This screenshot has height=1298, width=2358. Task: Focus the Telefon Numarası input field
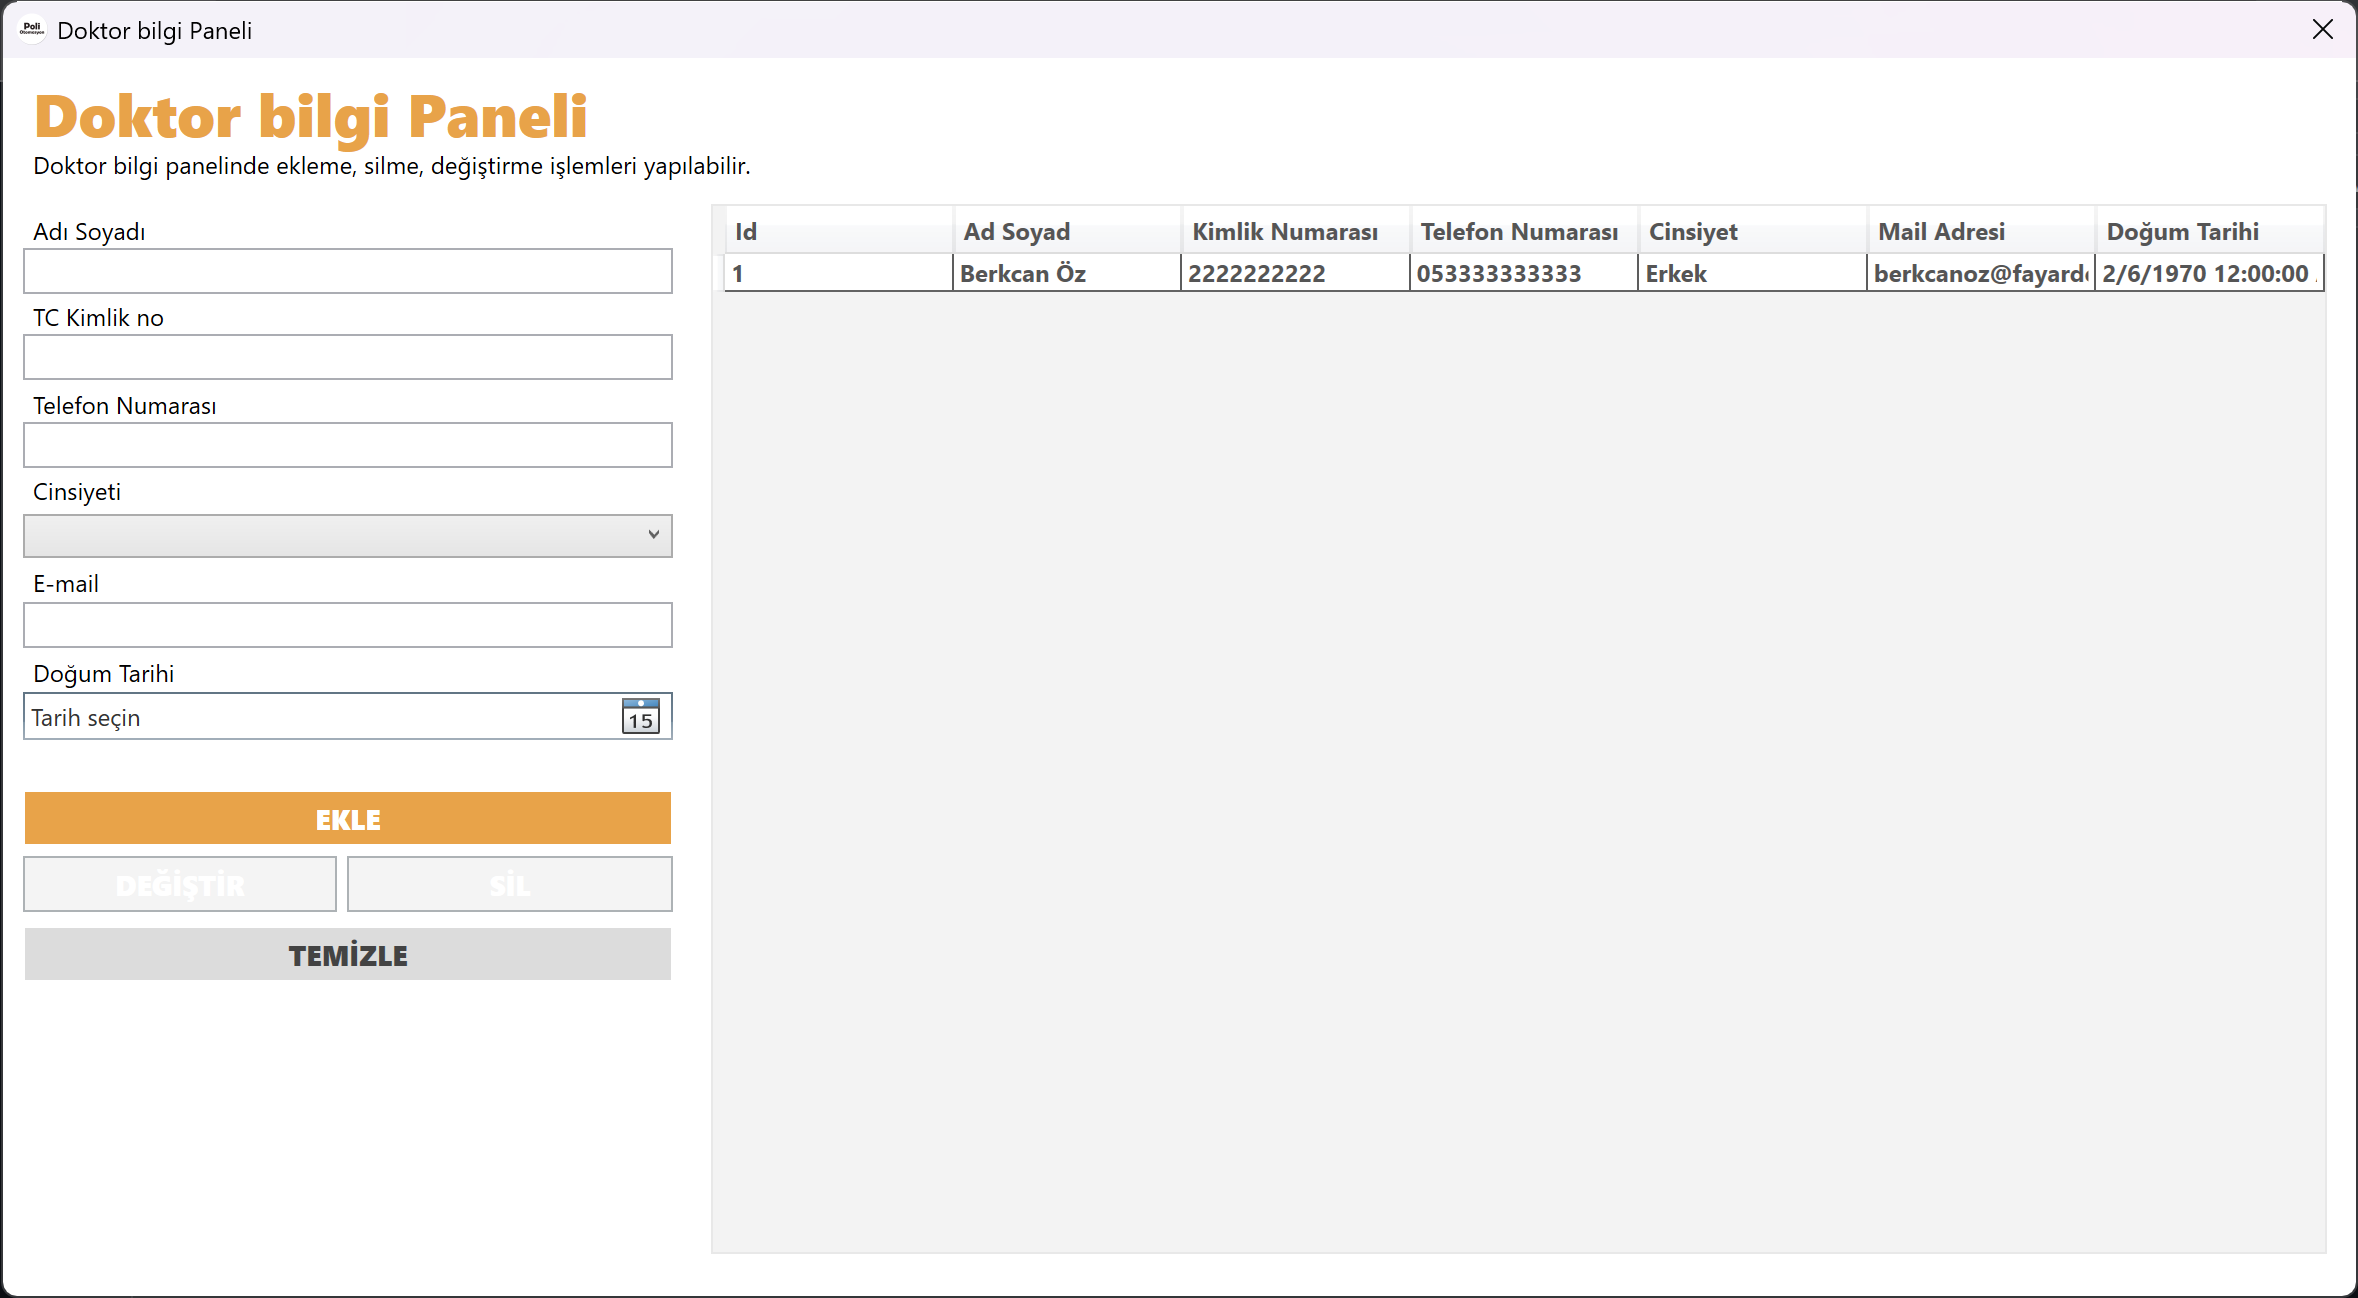(348, 445)
